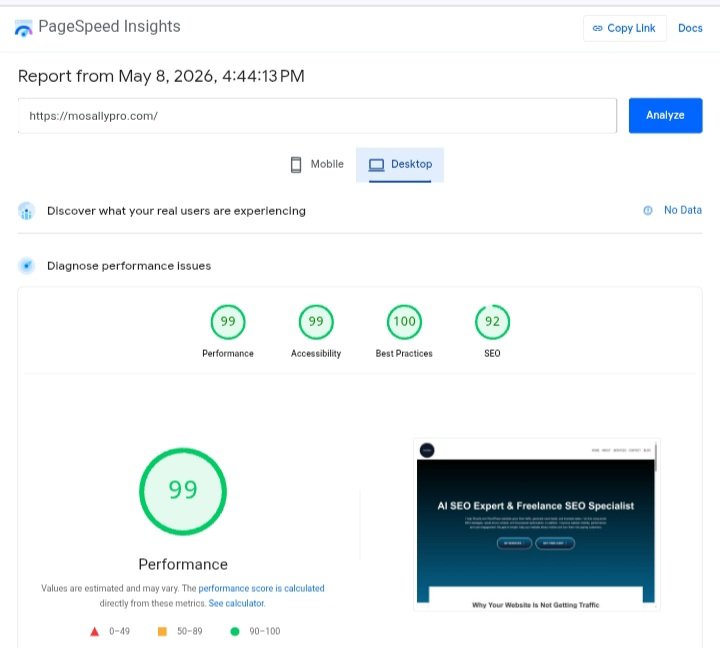
Task: Click the URL input field
Action: coord(317,116)
